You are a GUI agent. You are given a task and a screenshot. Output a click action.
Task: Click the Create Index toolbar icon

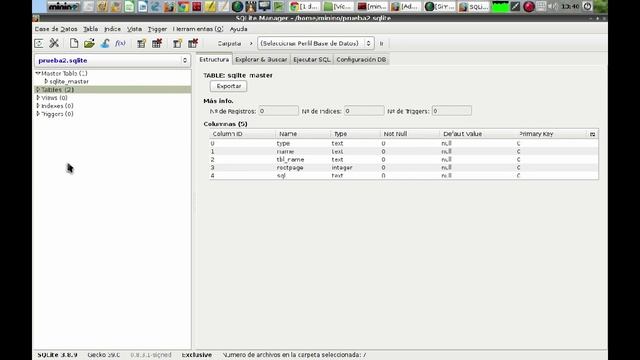point(177,43)
